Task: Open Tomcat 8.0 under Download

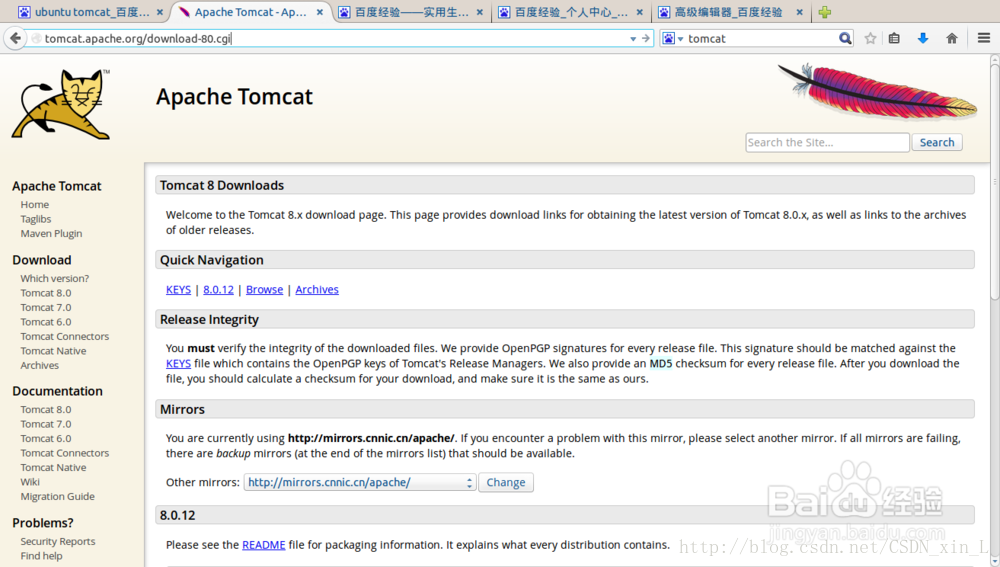Action: click(45, 293)
